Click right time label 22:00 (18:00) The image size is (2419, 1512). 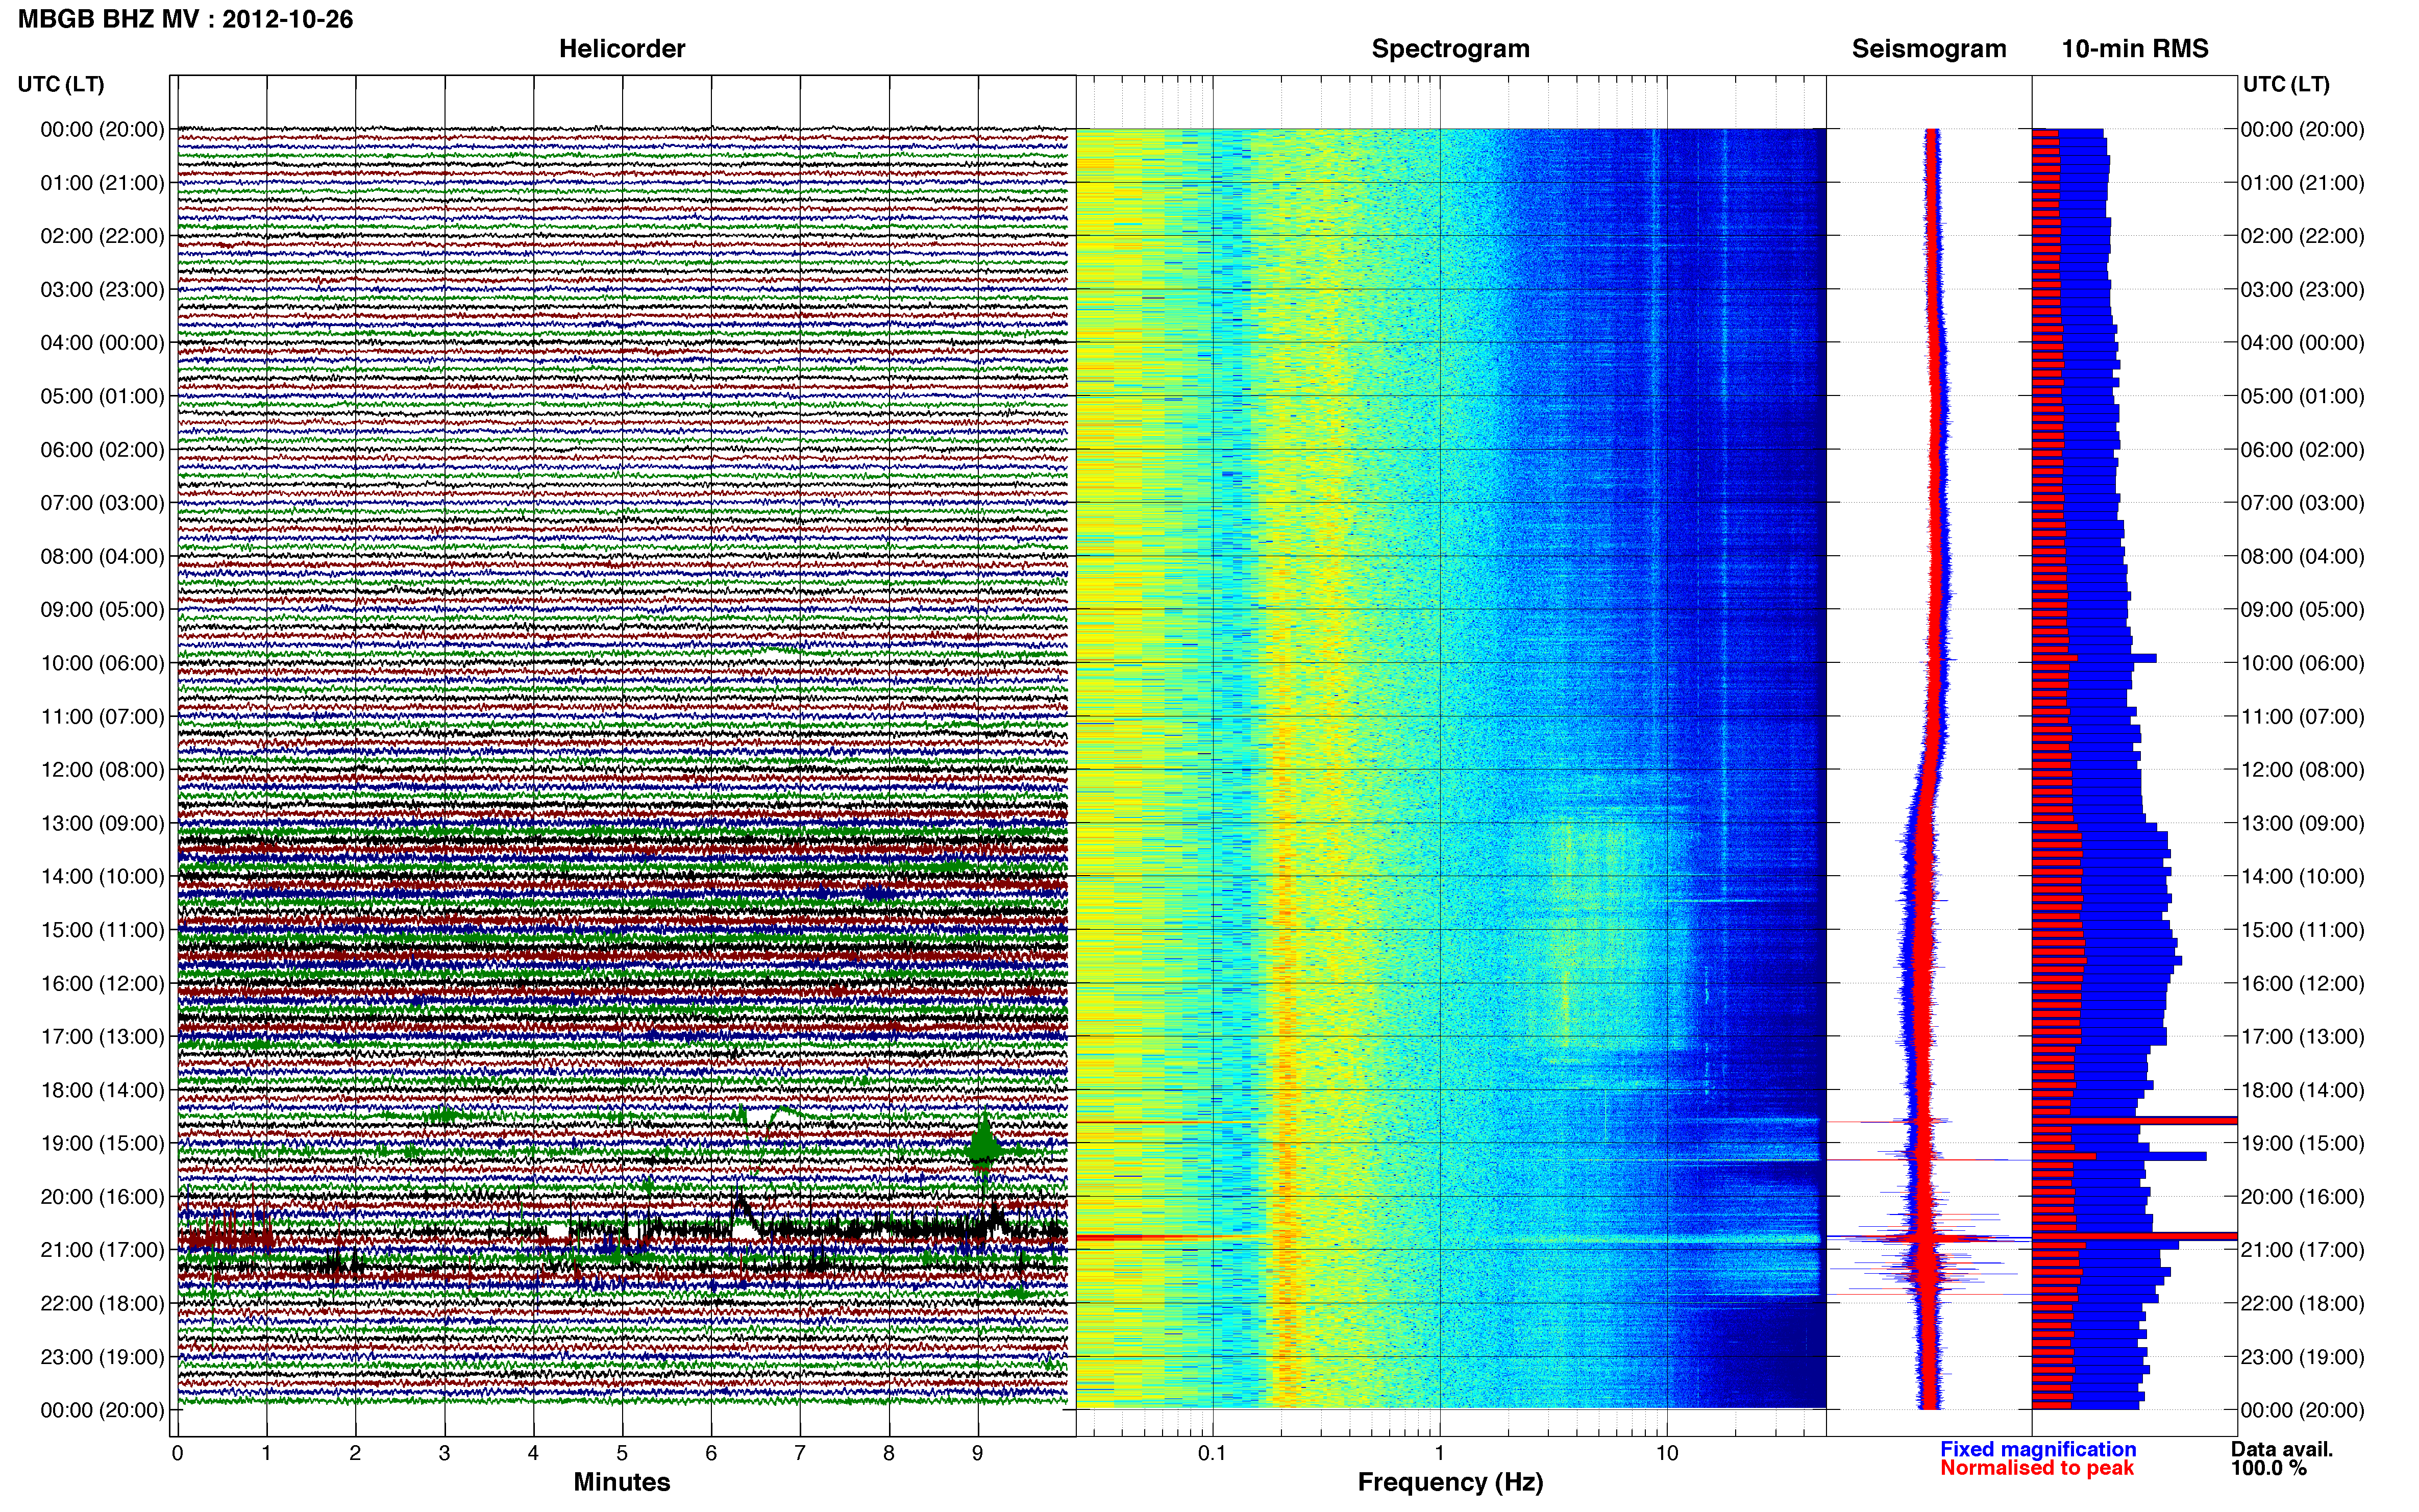[x=2303, y=1303]
